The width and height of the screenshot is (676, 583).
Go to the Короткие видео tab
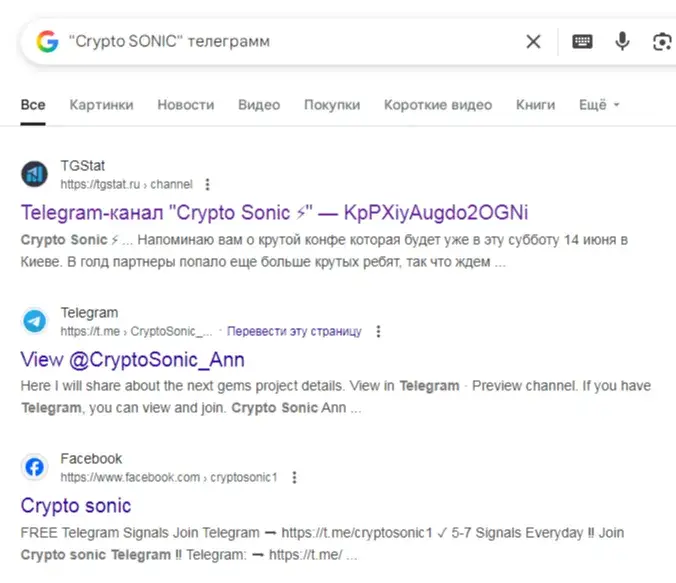(x=438, y=105)
